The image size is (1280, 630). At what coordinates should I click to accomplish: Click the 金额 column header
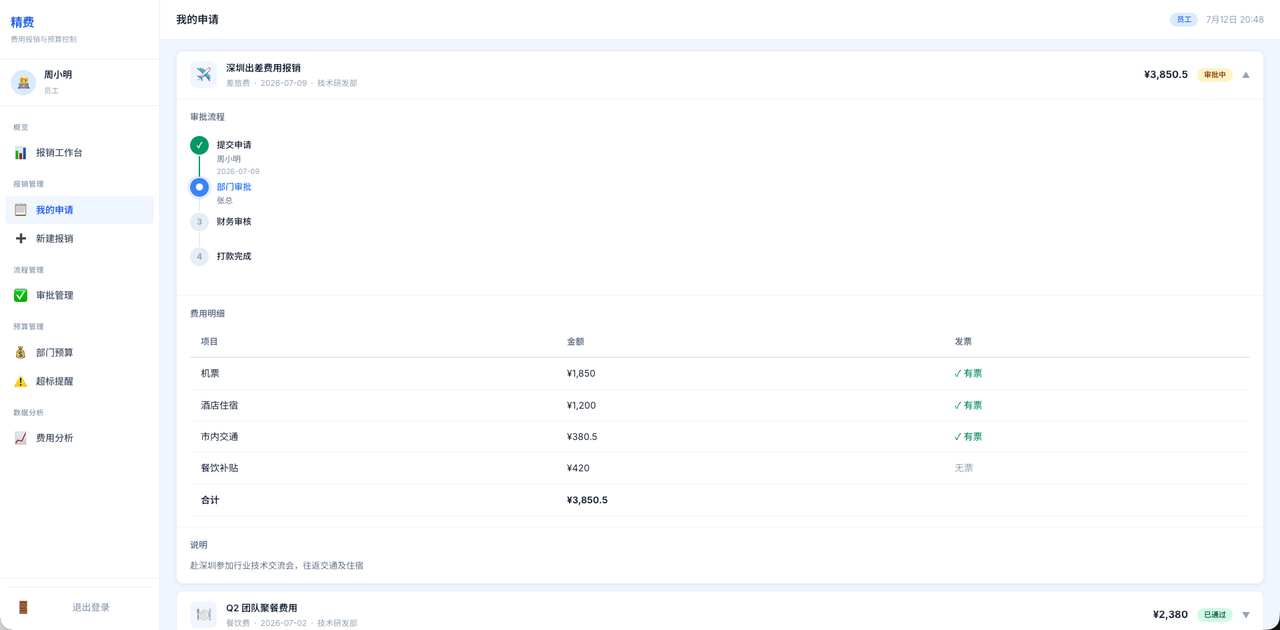pyautogui.click(x=576, y=342)
